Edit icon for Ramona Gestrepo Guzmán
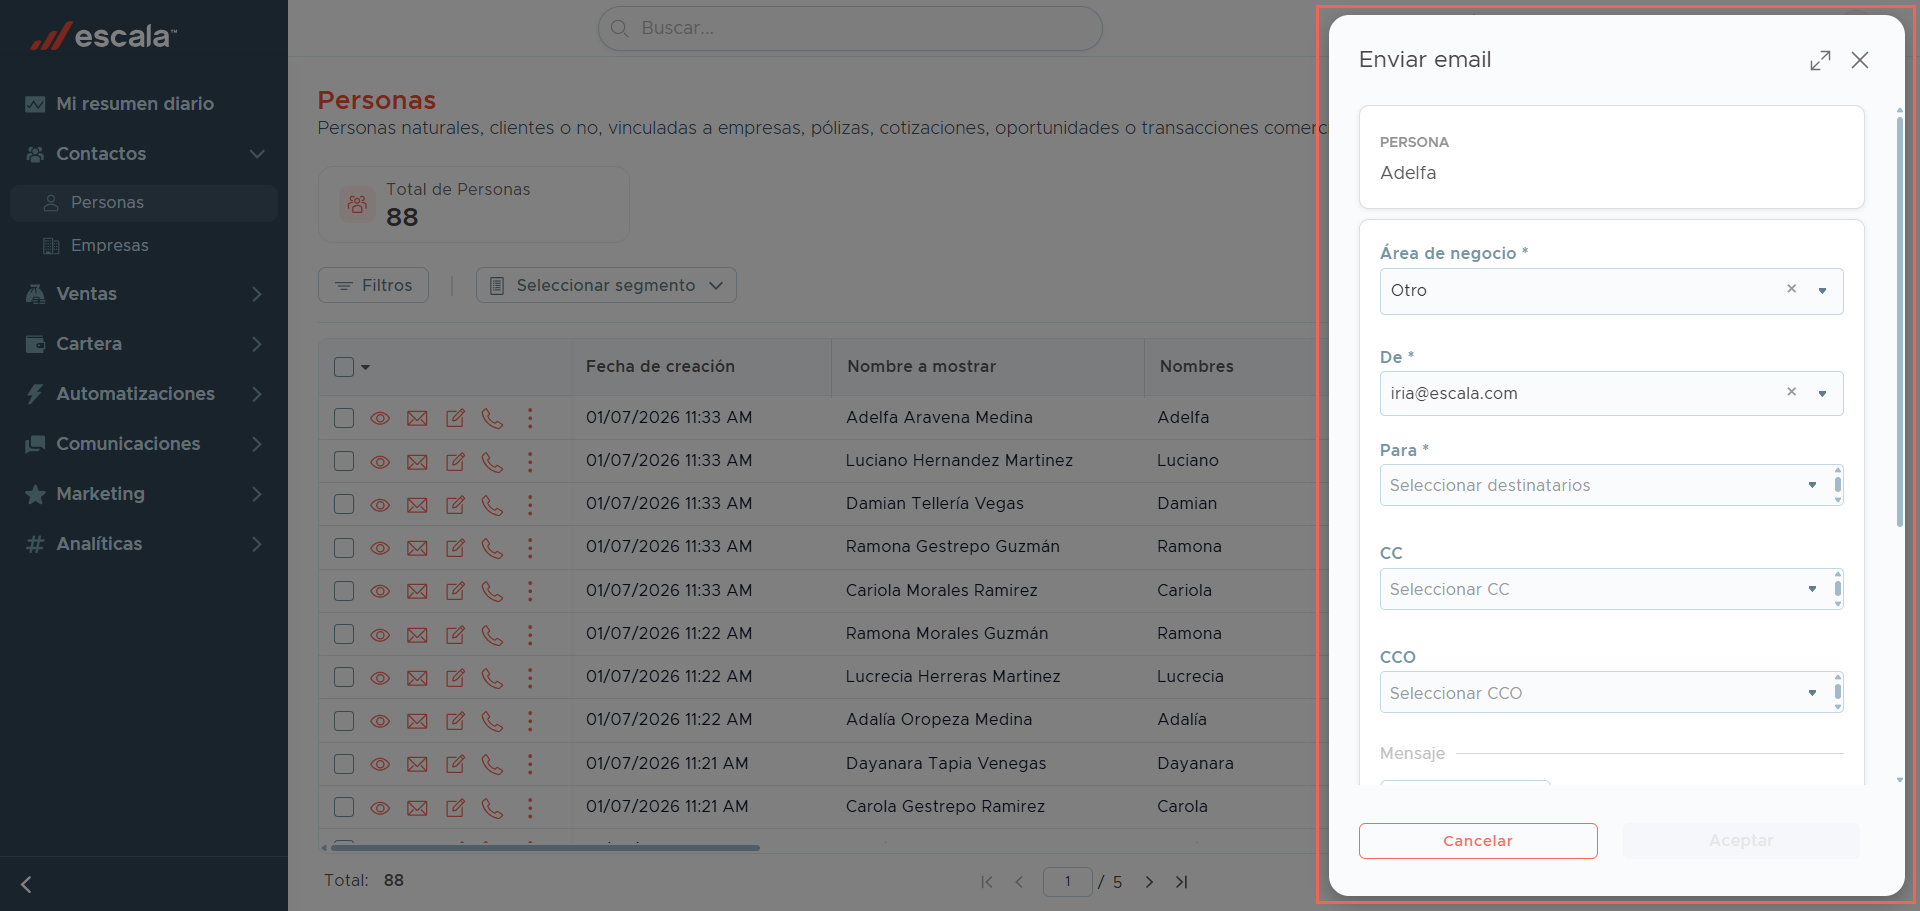 pyautogui.click(x=455, y=547)
